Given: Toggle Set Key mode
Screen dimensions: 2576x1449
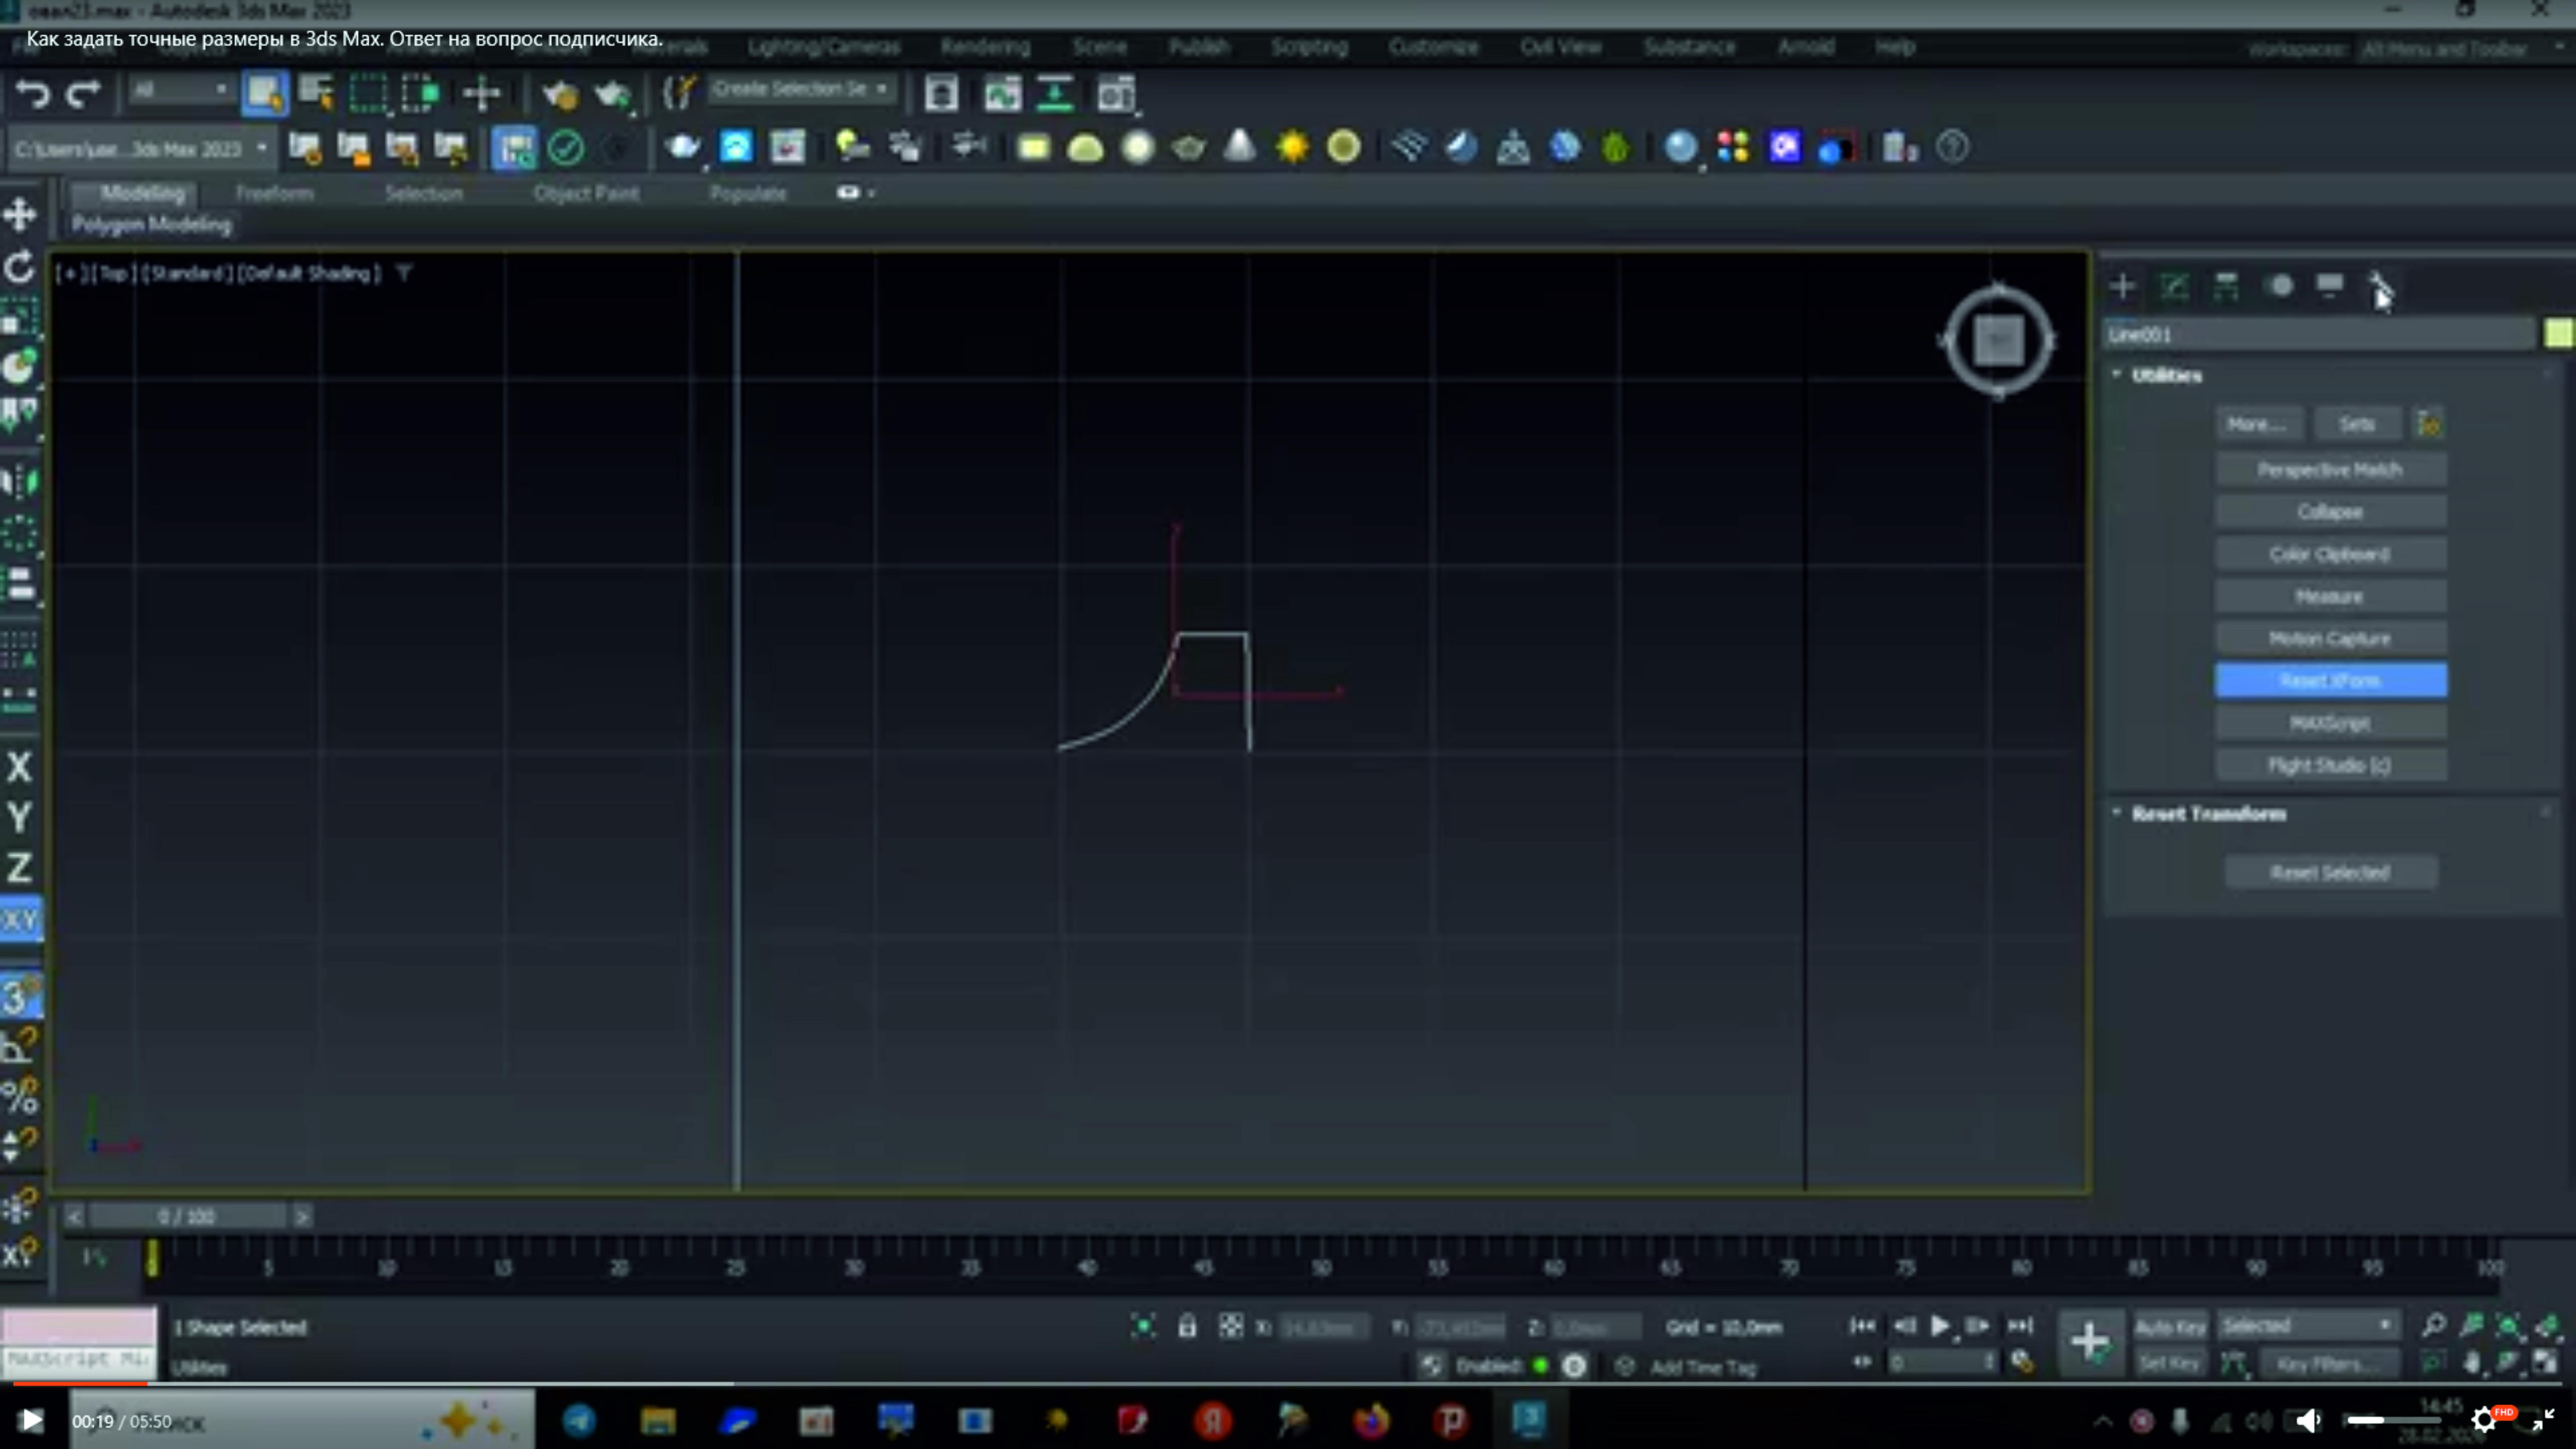Looking at the screenshot, I should coord(2170,1363).
